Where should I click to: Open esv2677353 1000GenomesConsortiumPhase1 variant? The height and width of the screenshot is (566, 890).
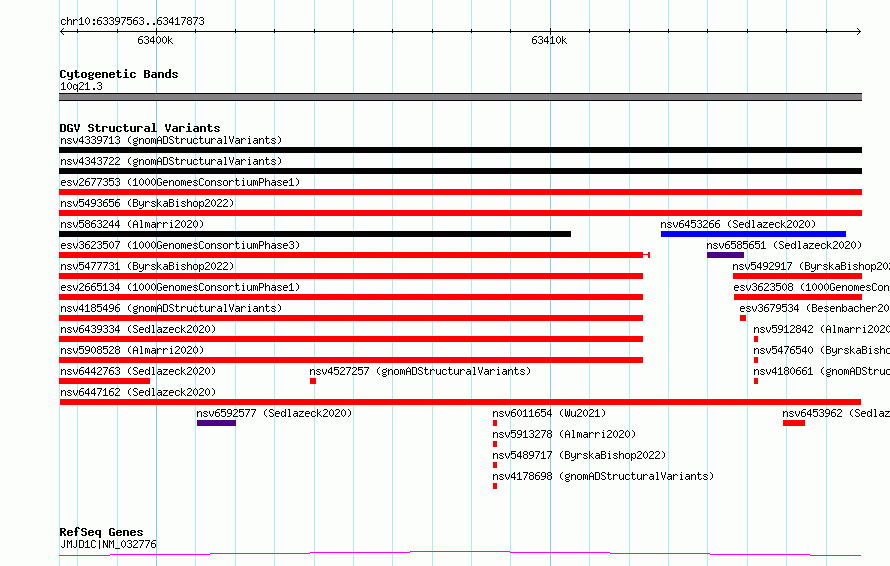180,182
